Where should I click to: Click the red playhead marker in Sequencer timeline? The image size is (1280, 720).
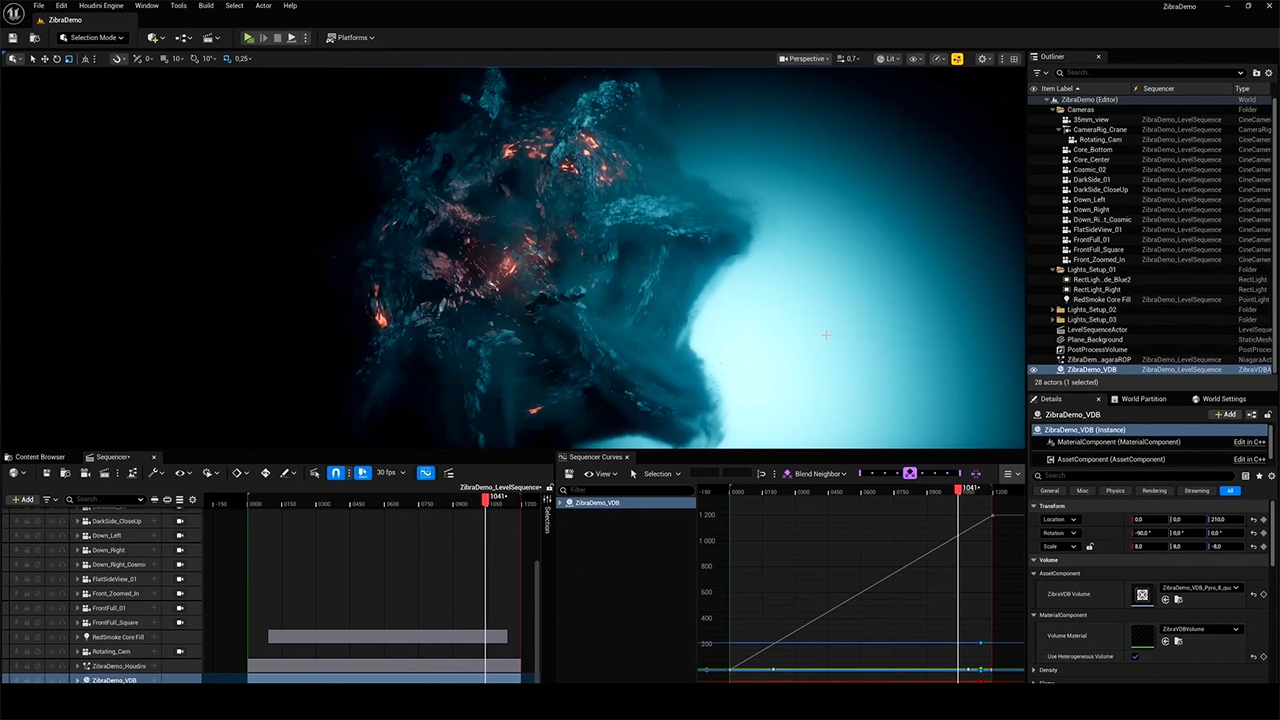tap(487, 498)
